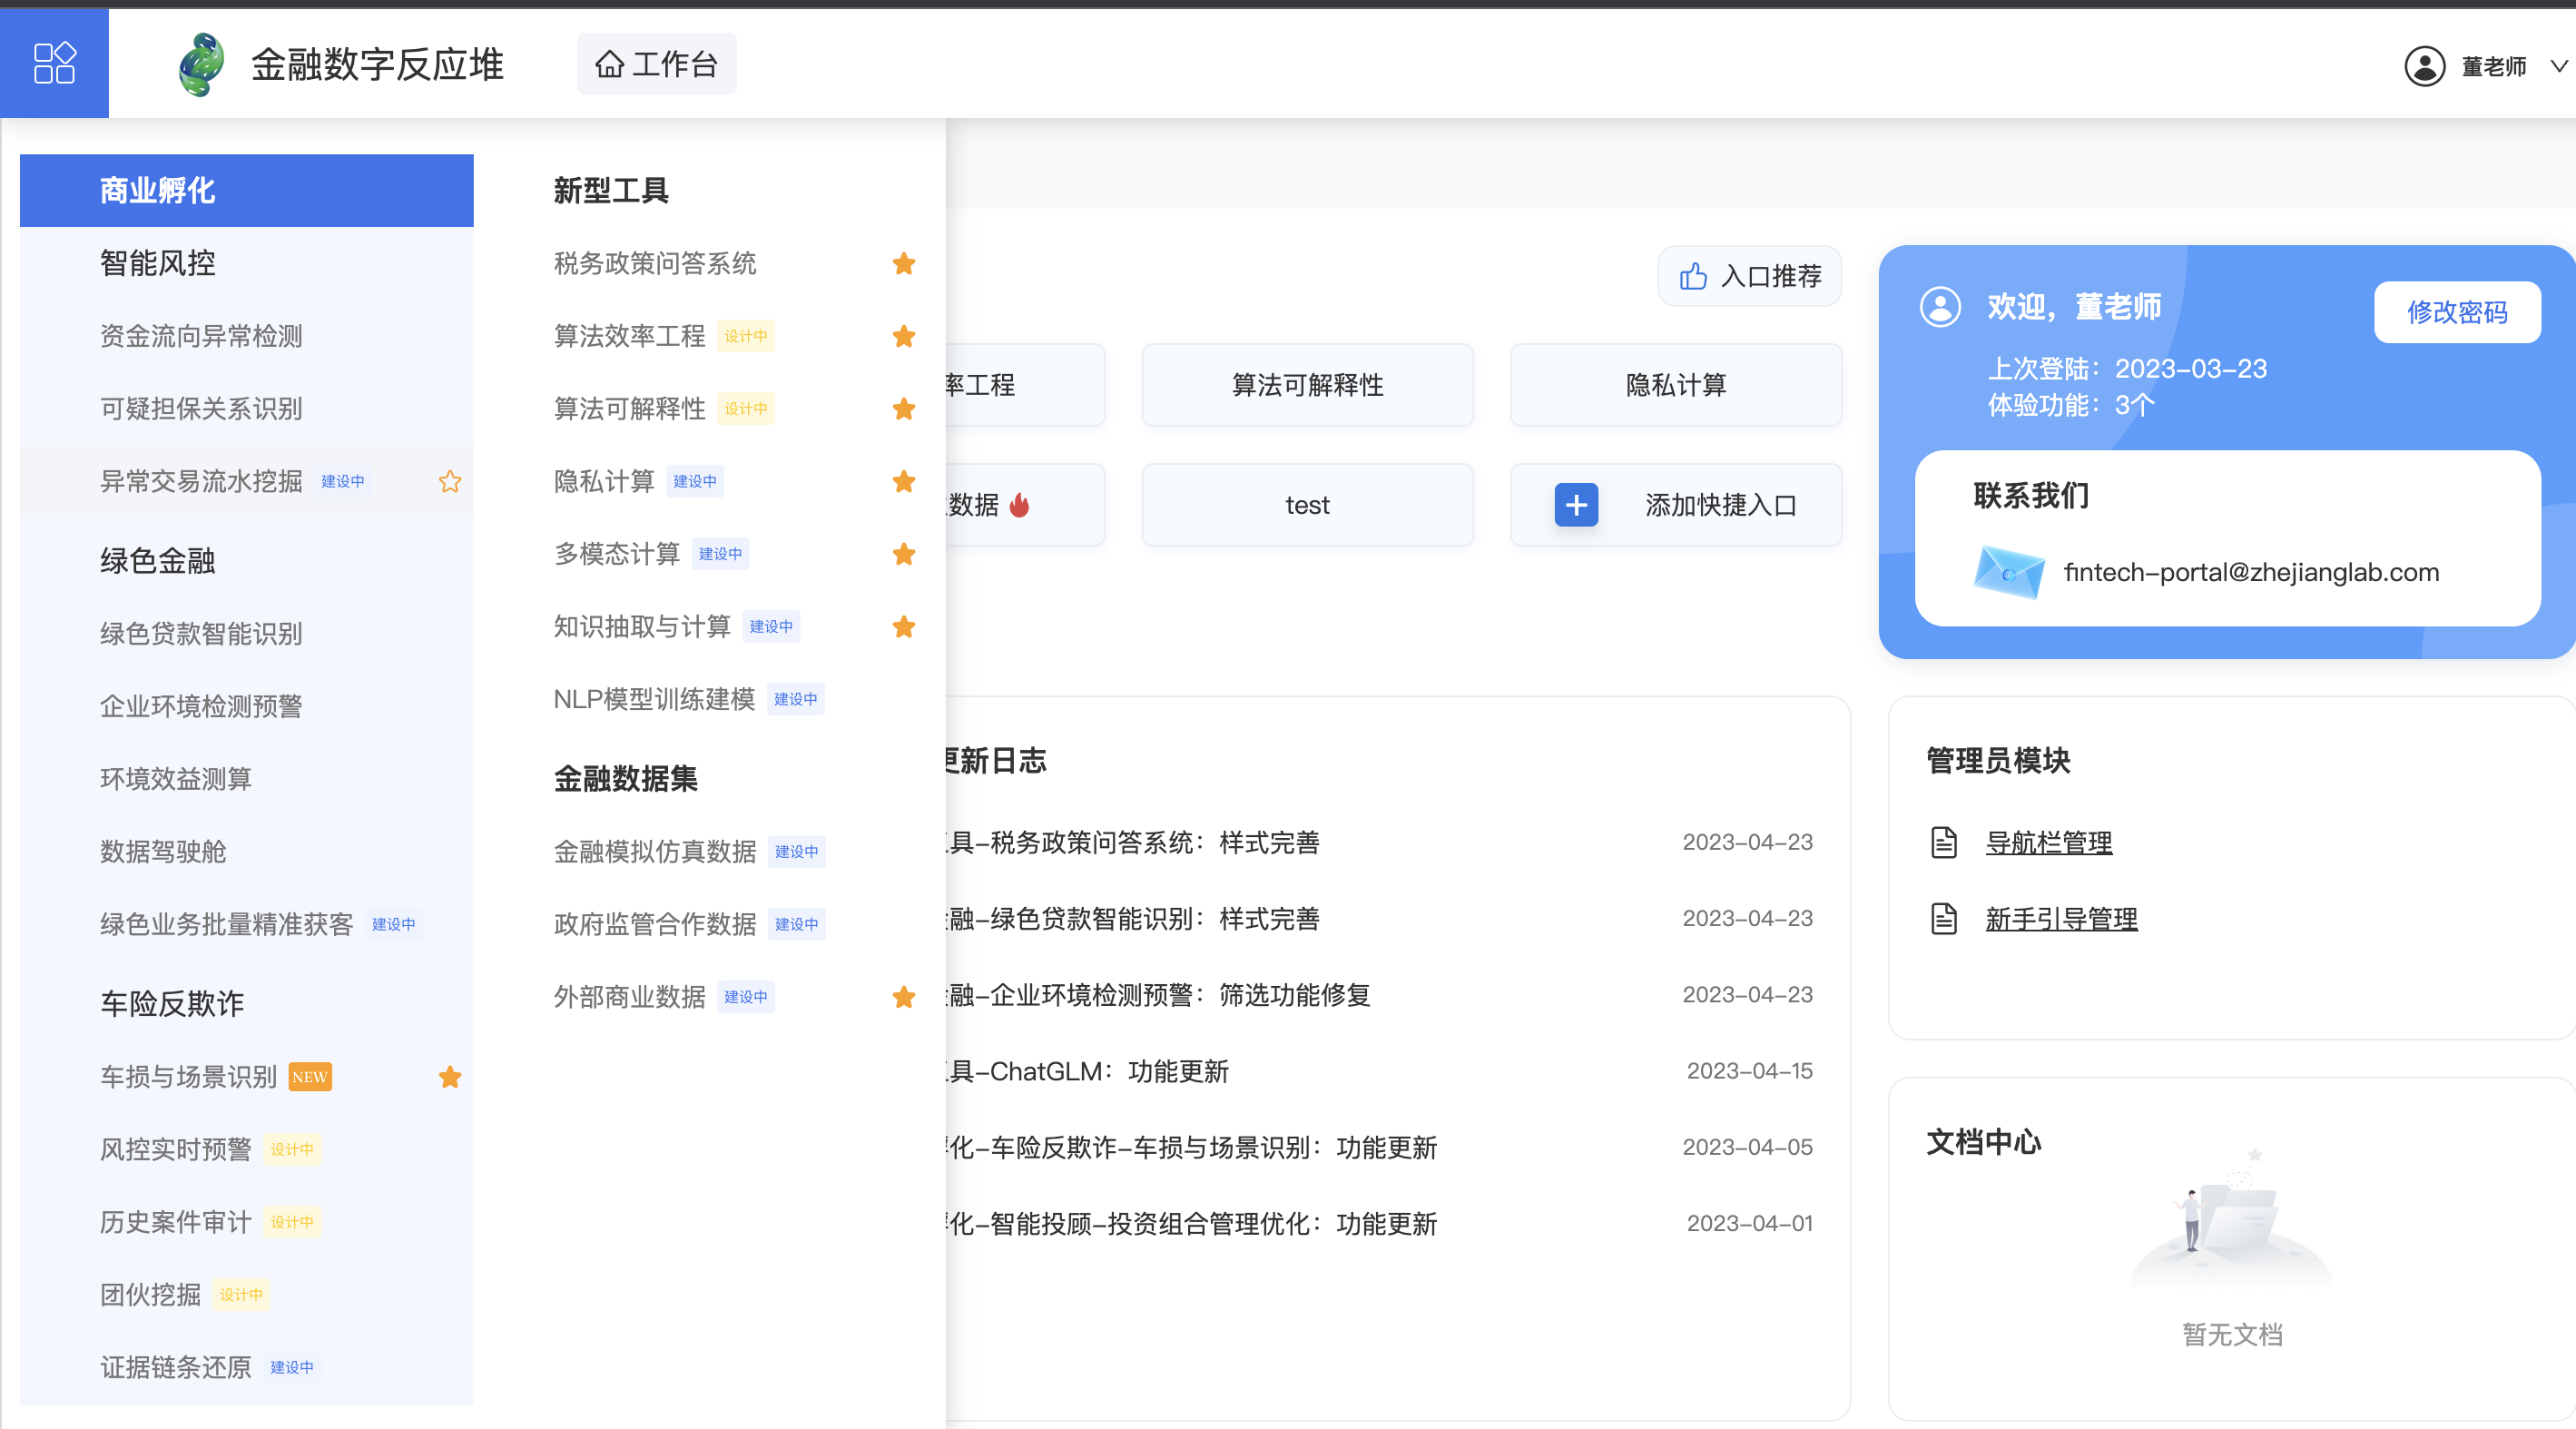Toggle star for 知识抽取与计算
The height and width of the screenshot is (1429, 2576).
(904, 626)
